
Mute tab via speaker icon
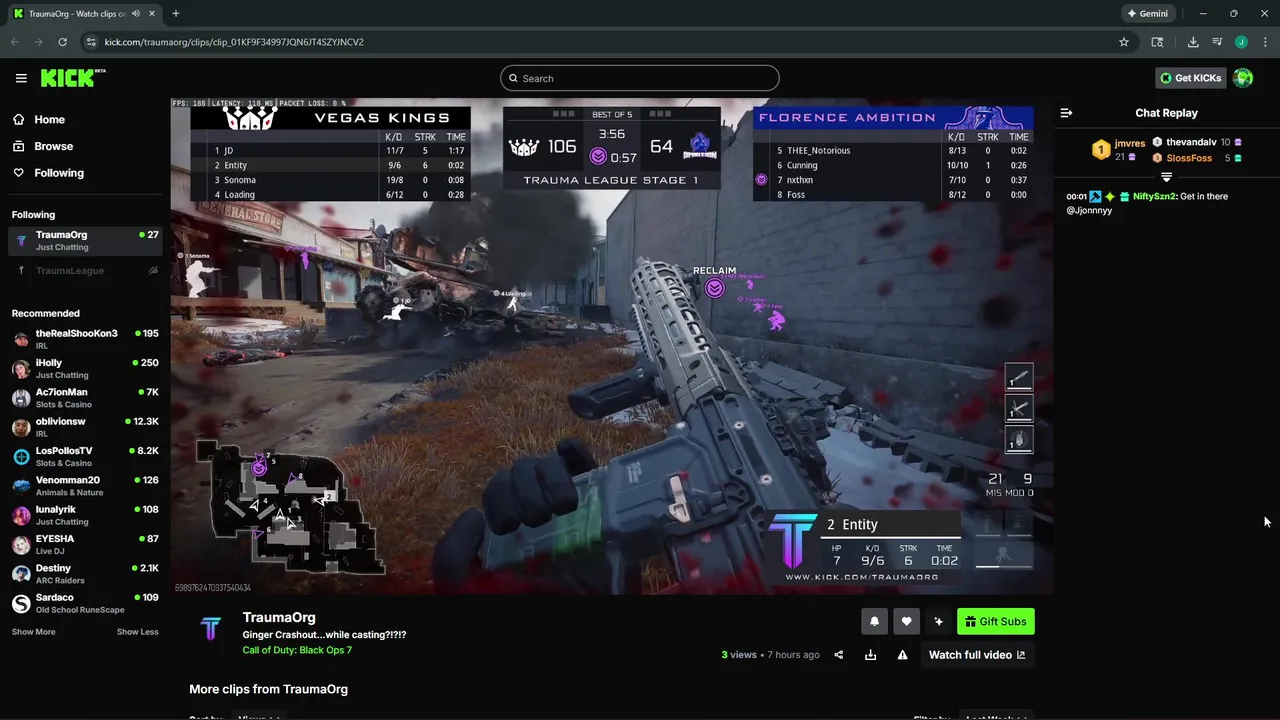(135, 14)
